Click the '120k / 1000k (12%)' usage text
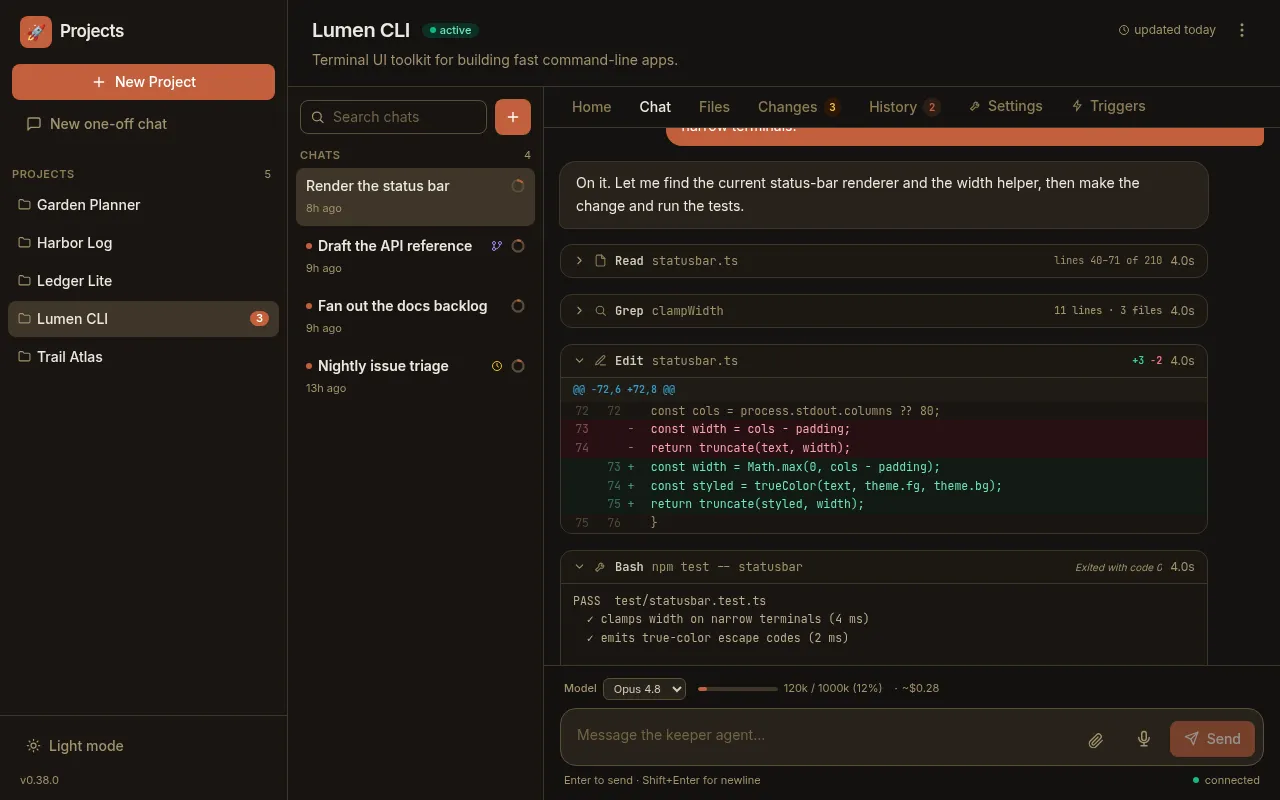The height and width of the screenshot is (800, 1280). click(x=833, y=689)
